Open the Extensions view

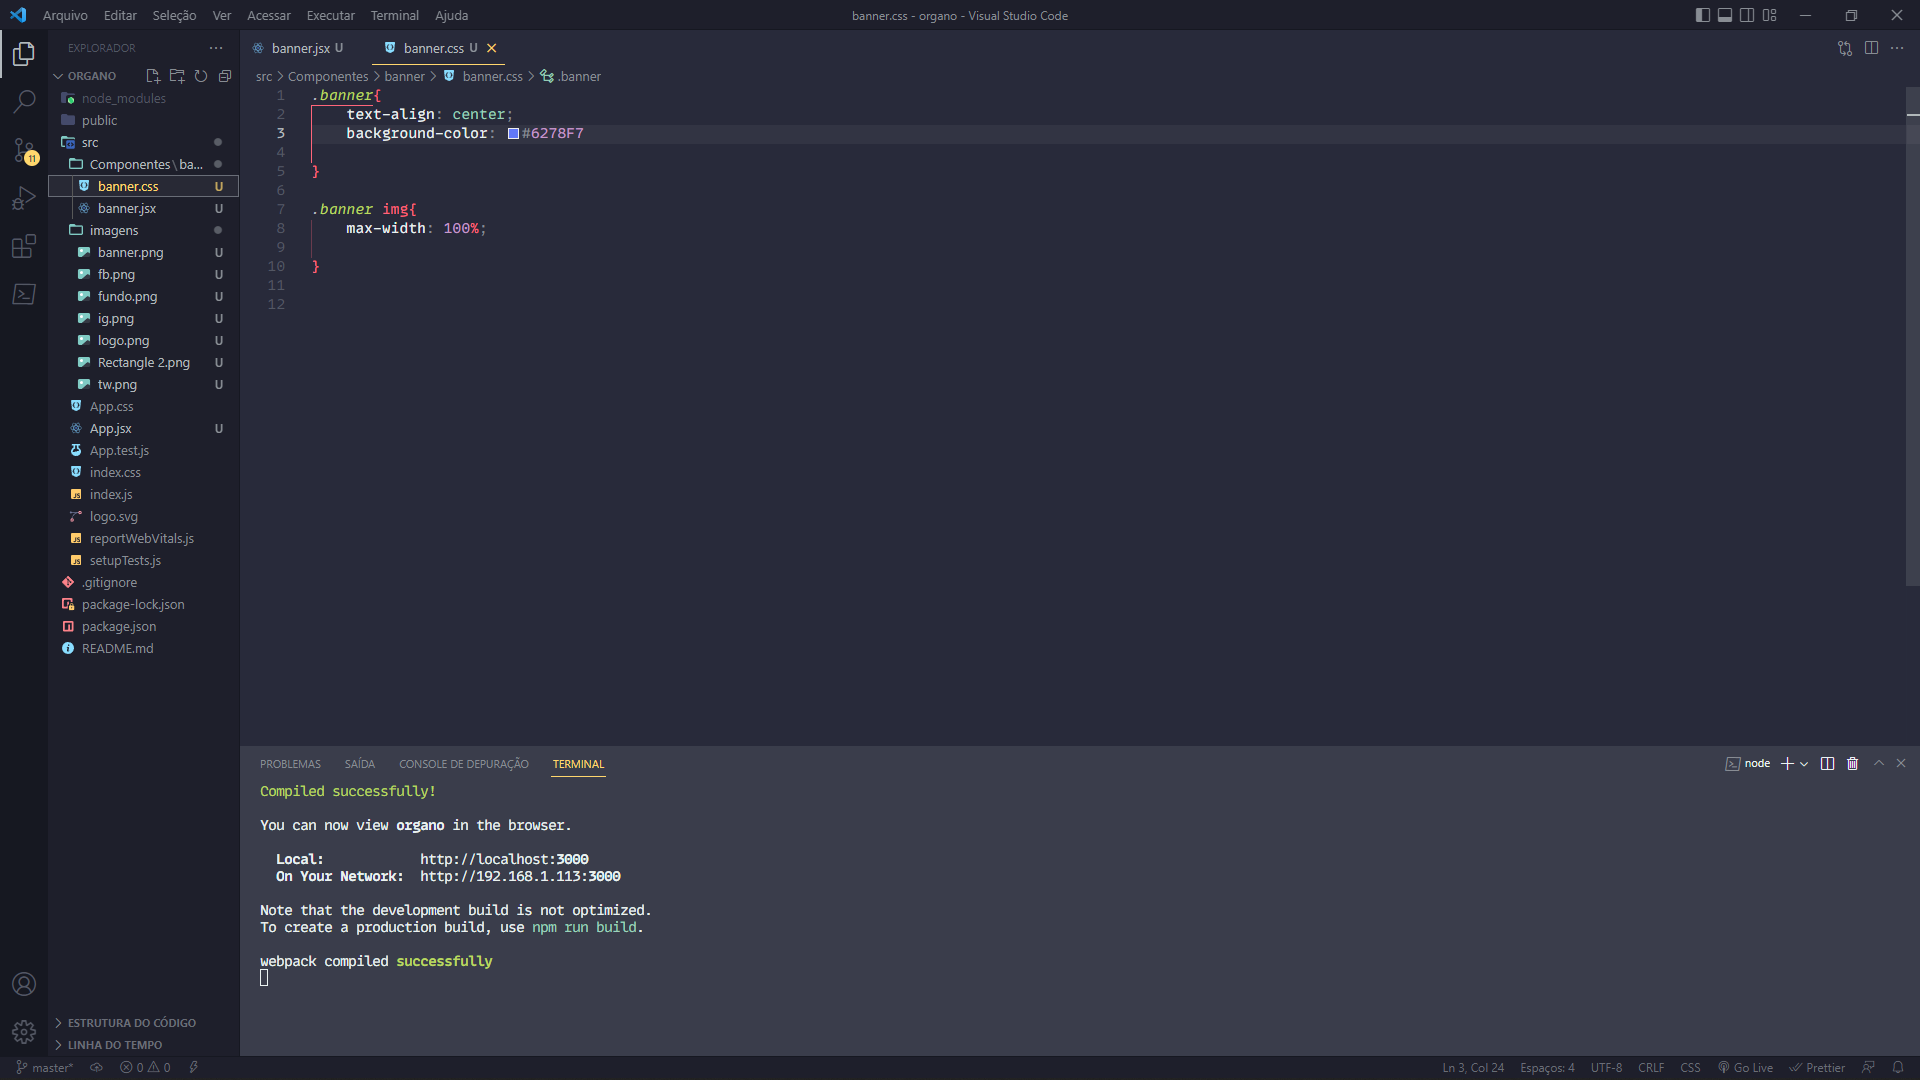click(x=24, y=246)
